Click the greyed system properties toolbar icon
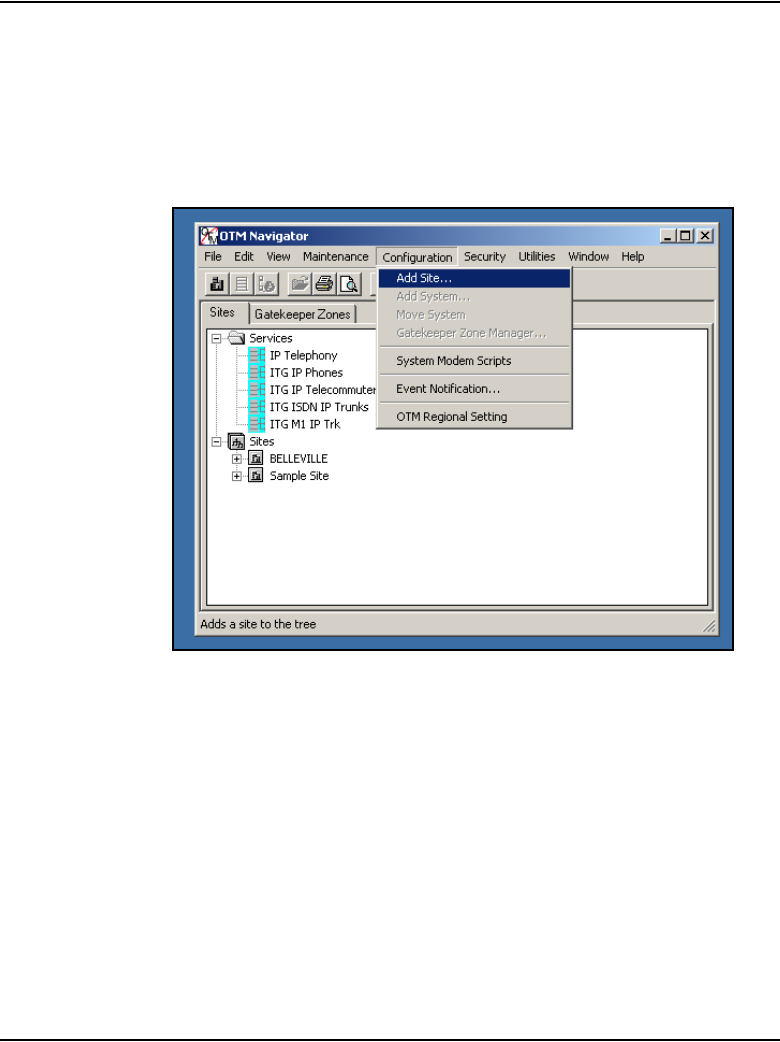 click(x=266, y=284)
